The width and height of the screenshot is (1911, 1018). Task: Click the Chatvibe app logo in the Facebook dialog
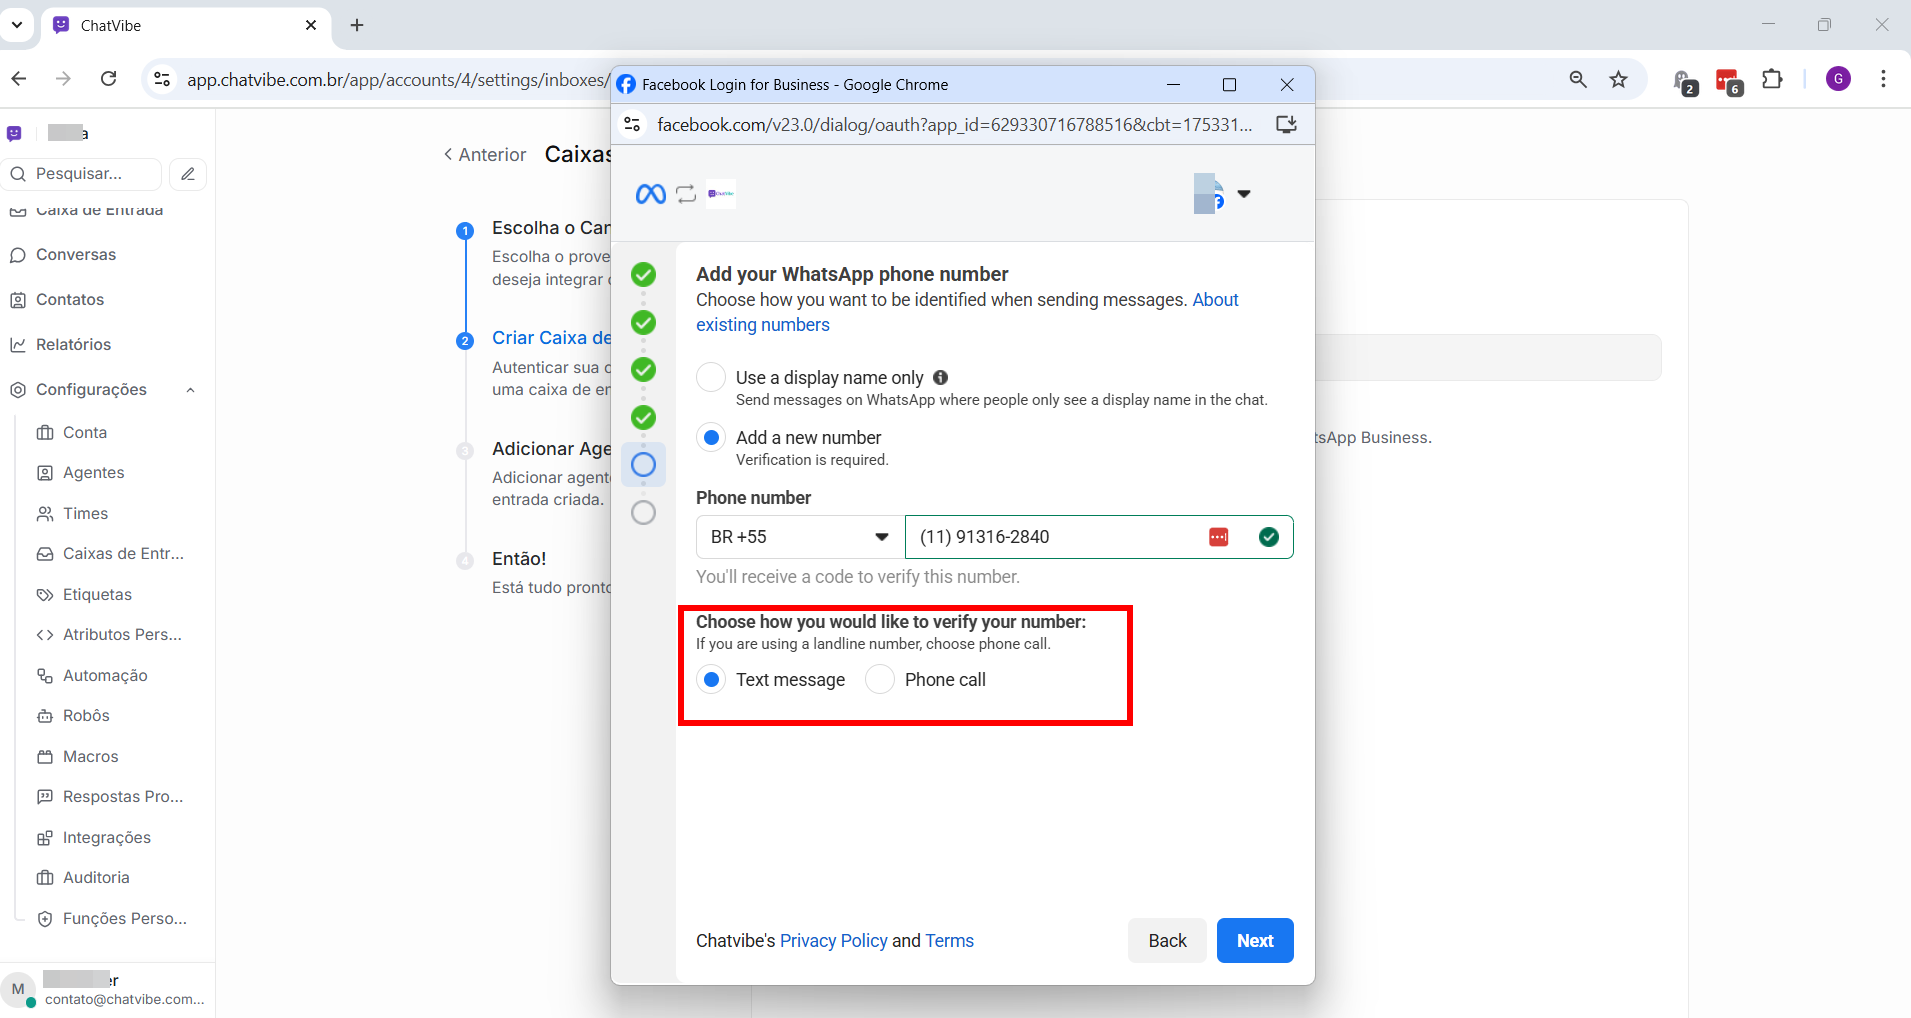[x=721, y=194]
